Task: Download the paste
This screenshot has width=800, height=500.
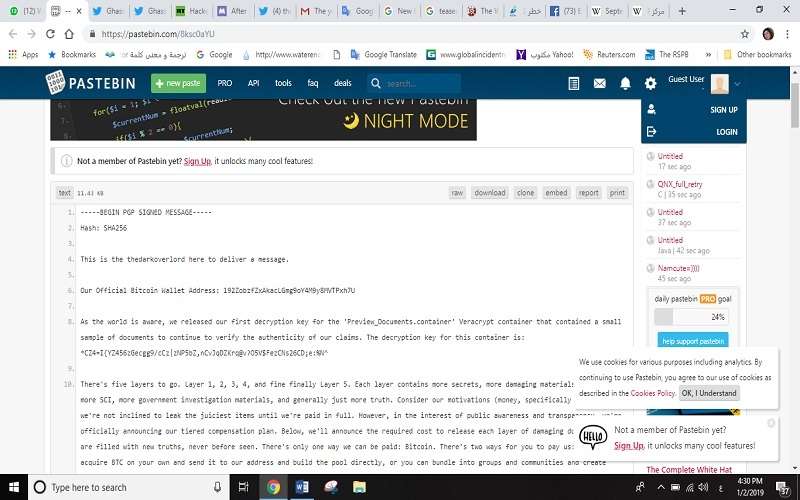Action: click(490, 193)
